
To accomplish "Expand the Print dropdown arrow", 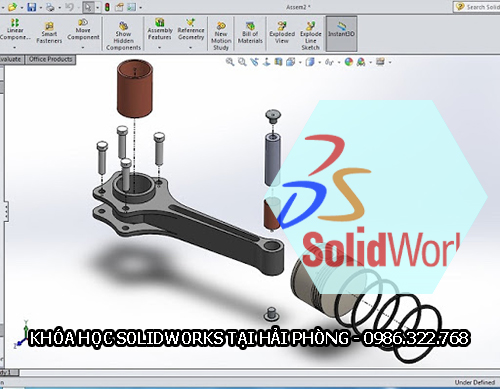I will 59,7.
